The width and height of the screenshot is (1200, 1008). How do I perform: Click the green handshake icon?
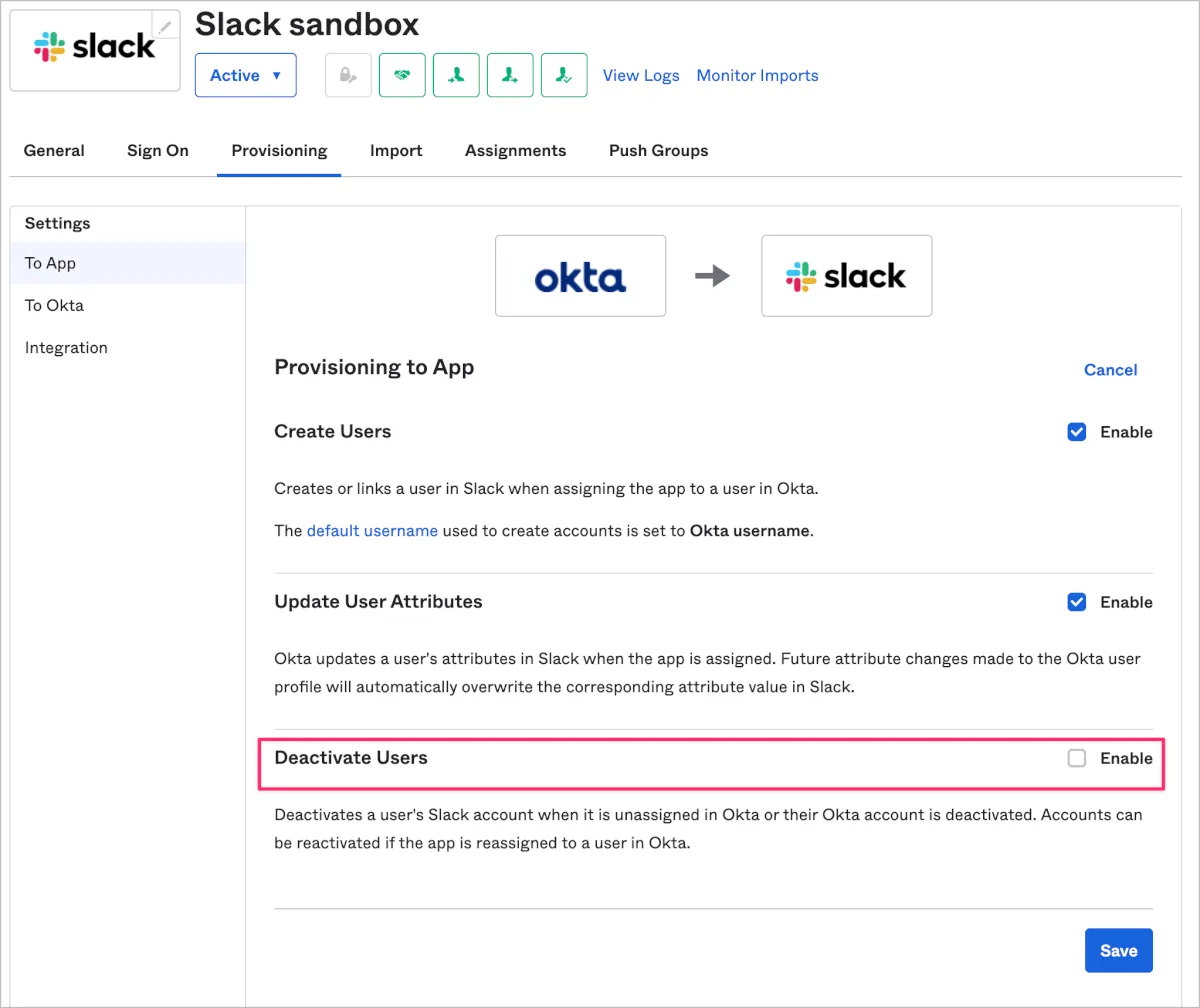(402, 75)
